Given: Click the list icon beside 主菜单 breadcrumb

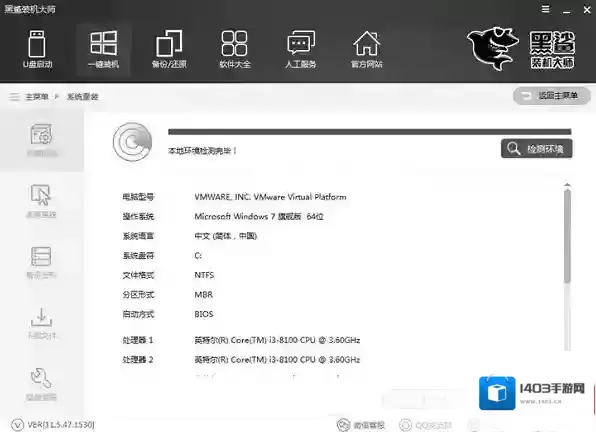Looking at the screenshot, I should [x=14, y=97].
